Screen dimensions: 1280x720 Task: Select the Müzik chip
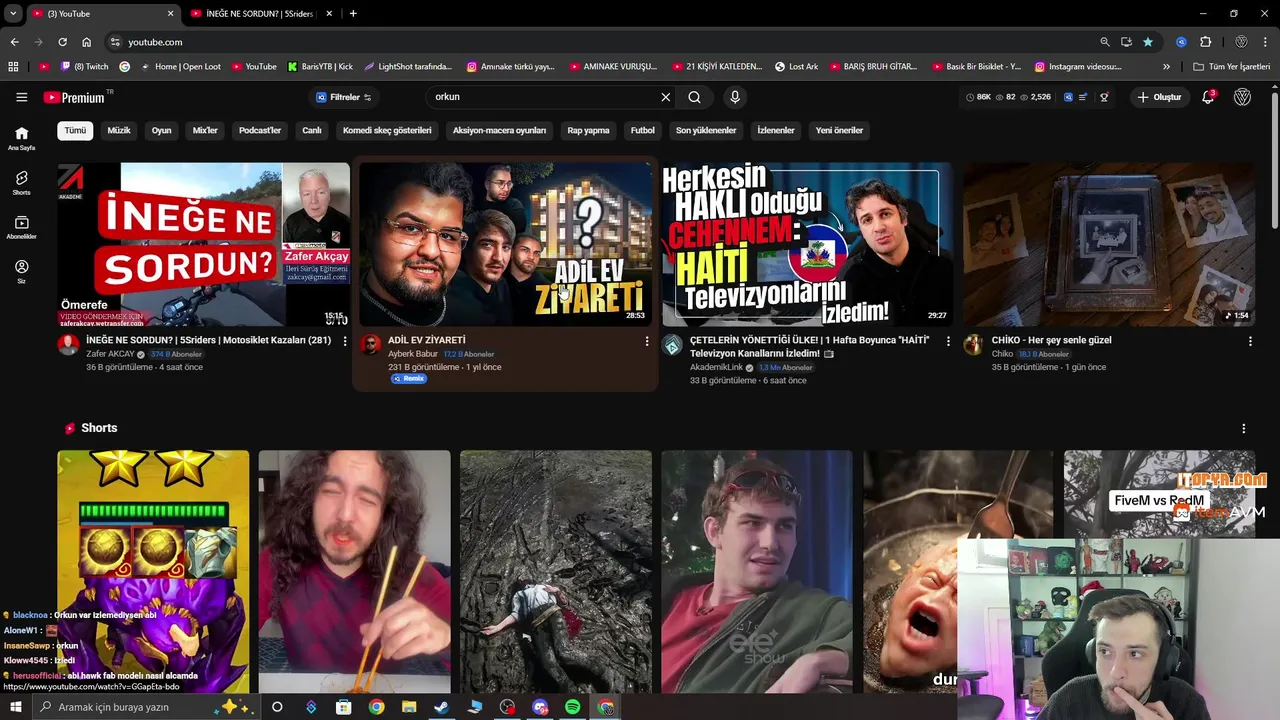pos(119,130)
